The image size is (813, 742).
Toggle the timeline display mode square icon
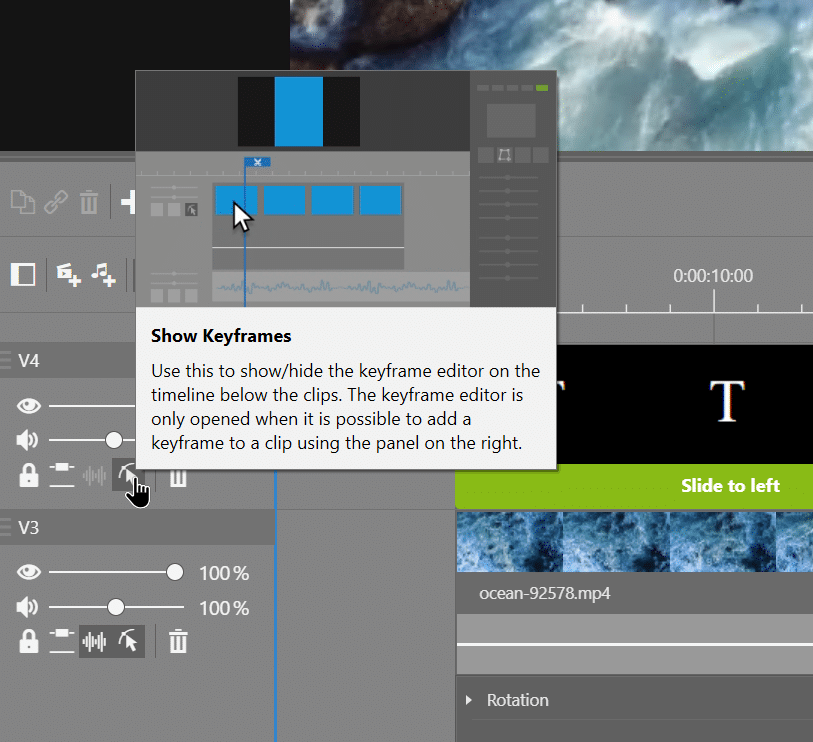click(x=23, y=274)
